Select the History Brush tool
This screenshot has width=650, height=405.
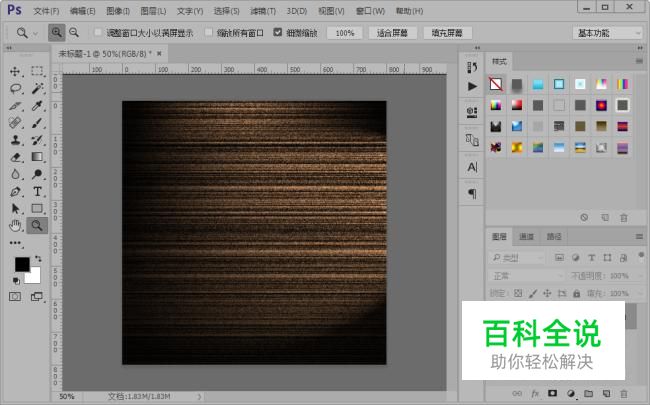click(37, 140)
